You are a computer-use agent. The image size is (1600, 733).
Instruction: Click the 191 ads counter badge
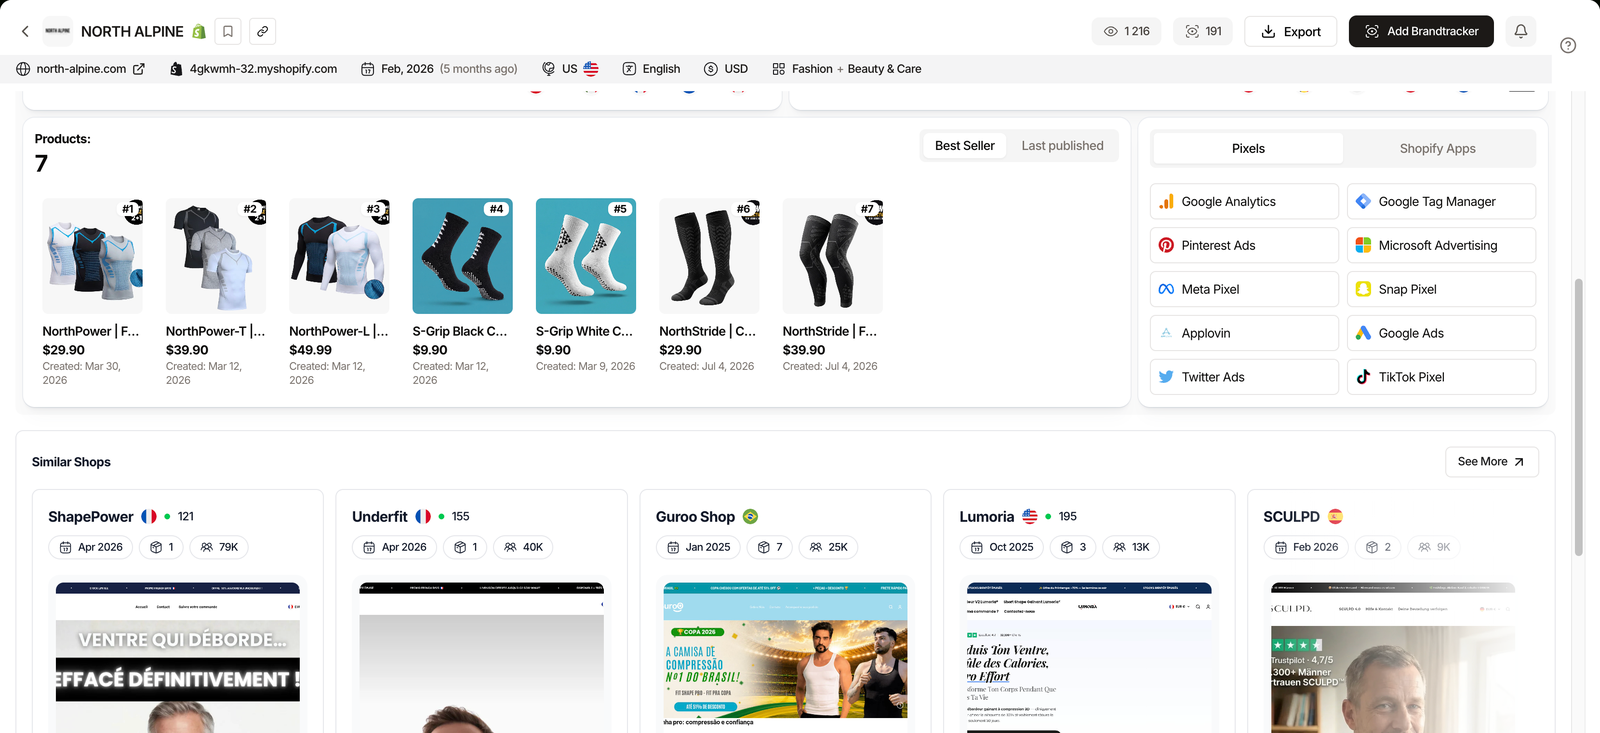pos(1203,31)
